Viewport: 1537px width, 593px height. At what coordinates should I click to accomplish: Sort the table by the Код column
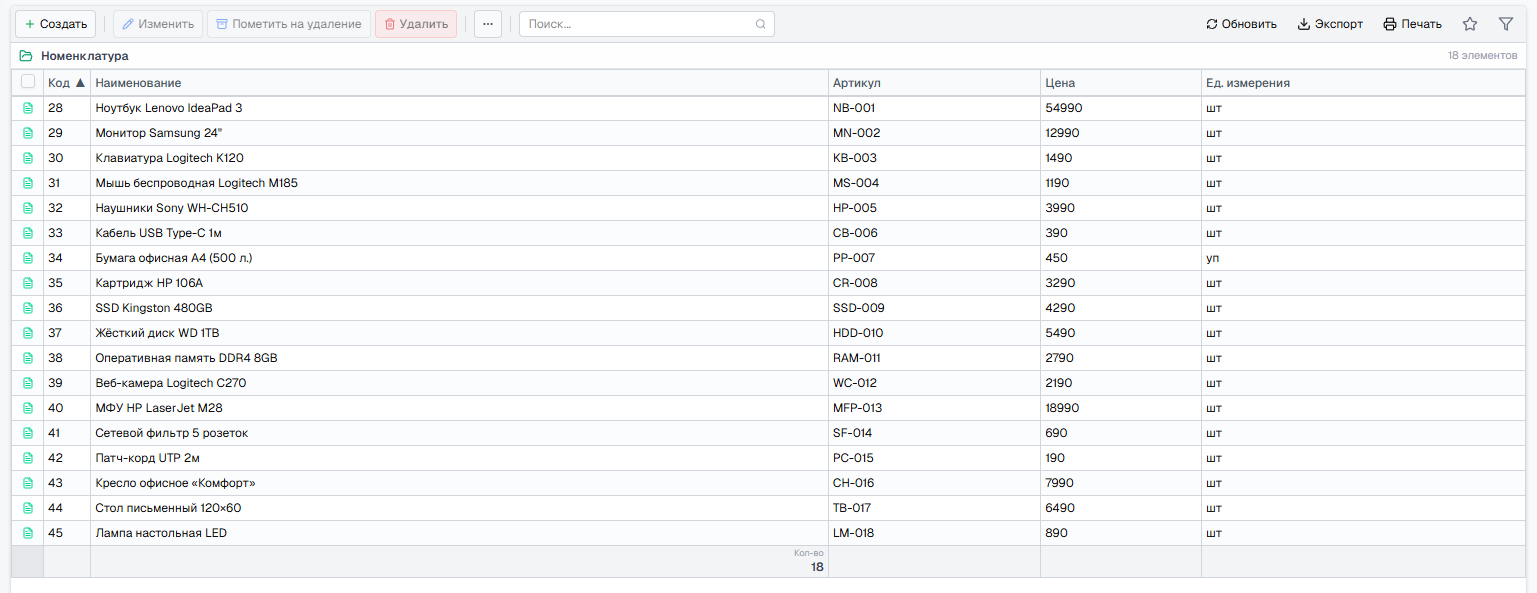[x=66, y=83]
